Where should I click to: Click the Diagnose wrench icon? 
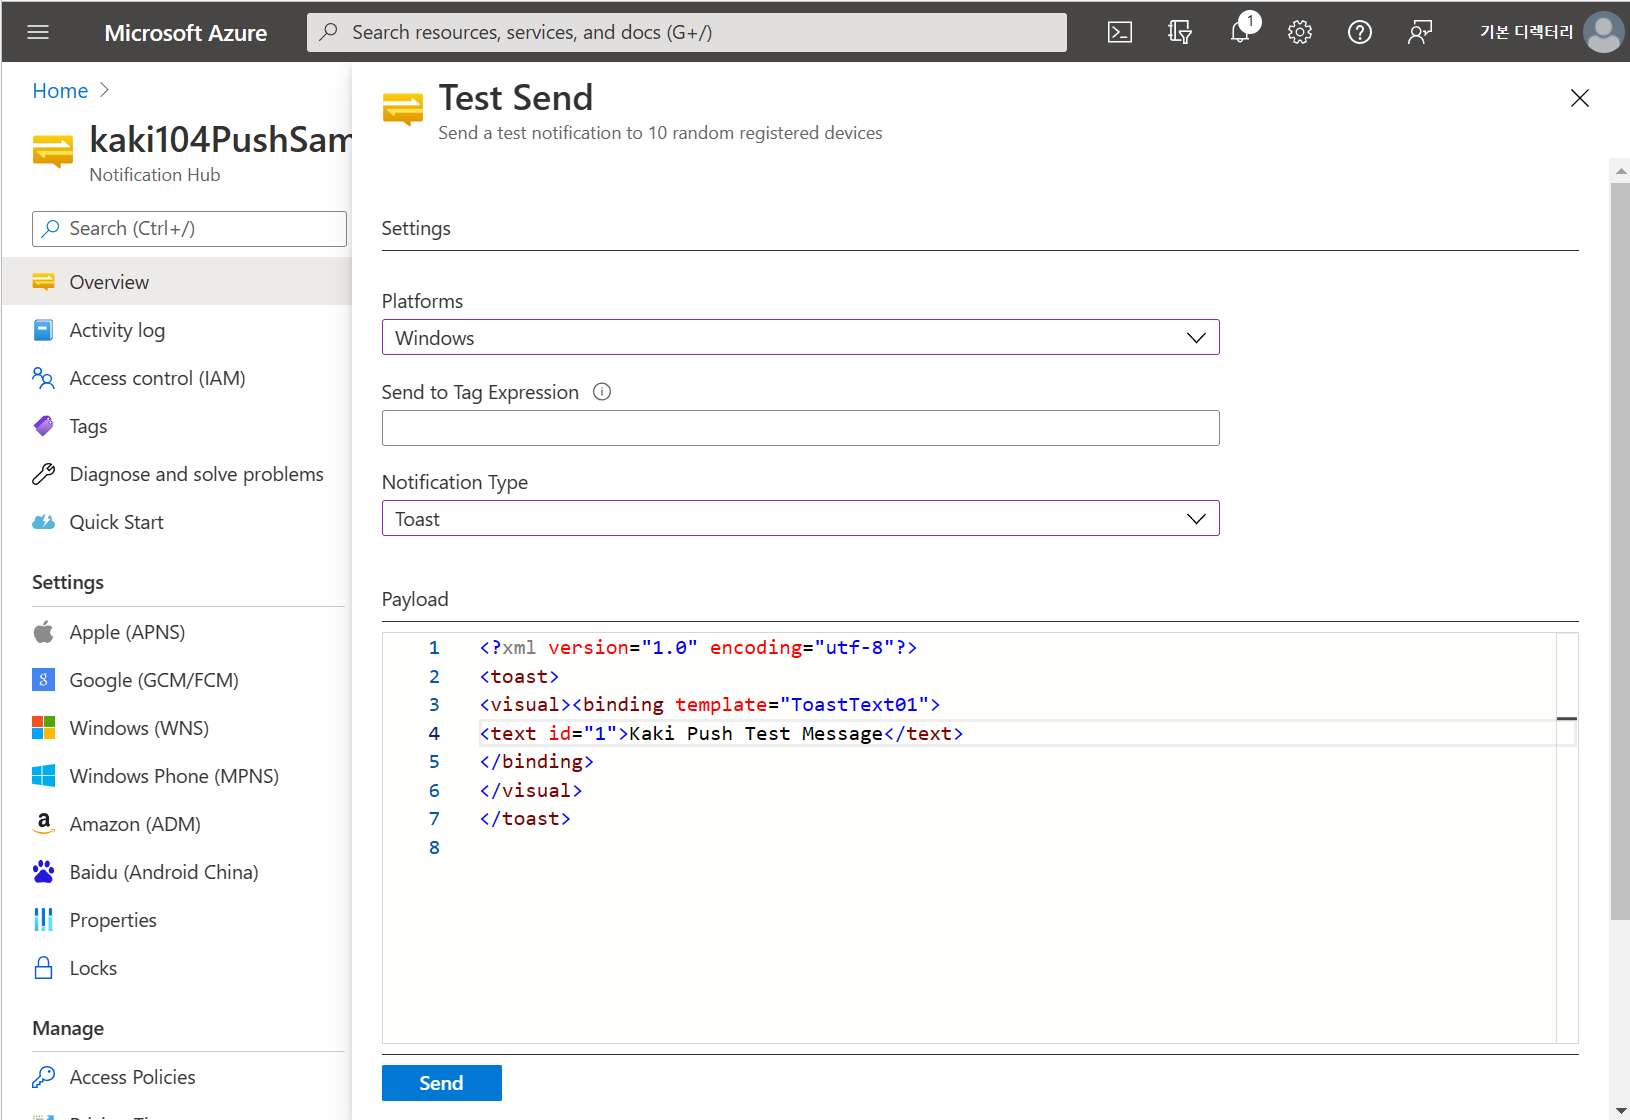pos(43,474)
